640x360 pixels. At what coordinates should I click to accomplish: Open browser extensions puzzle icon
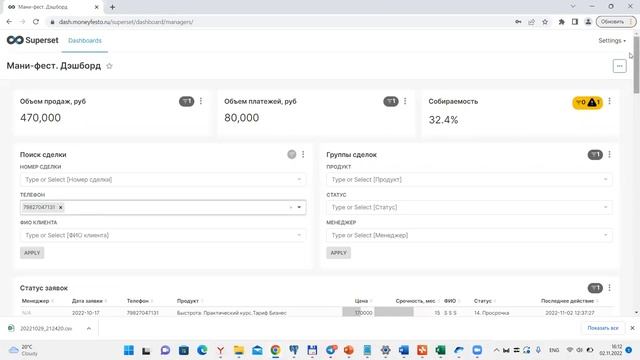(561, 22)
